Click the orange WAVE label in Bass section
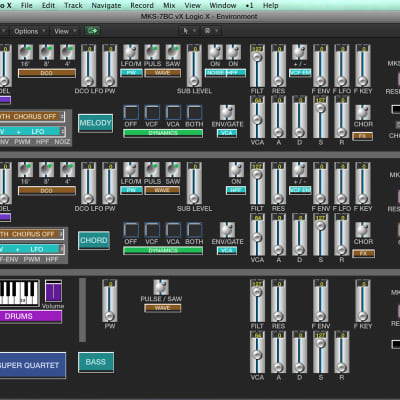This screenshot has height=400, width=400. (162, 308)
